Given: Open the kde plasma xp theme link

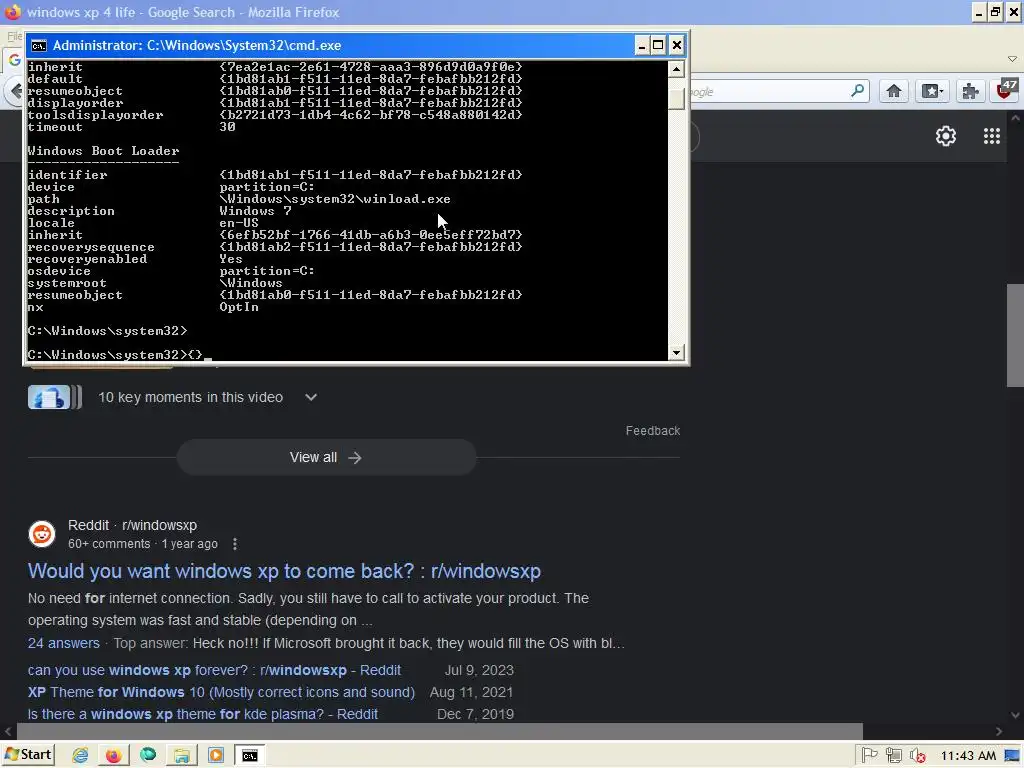Looking at the screenshot, I should (202, 714).
